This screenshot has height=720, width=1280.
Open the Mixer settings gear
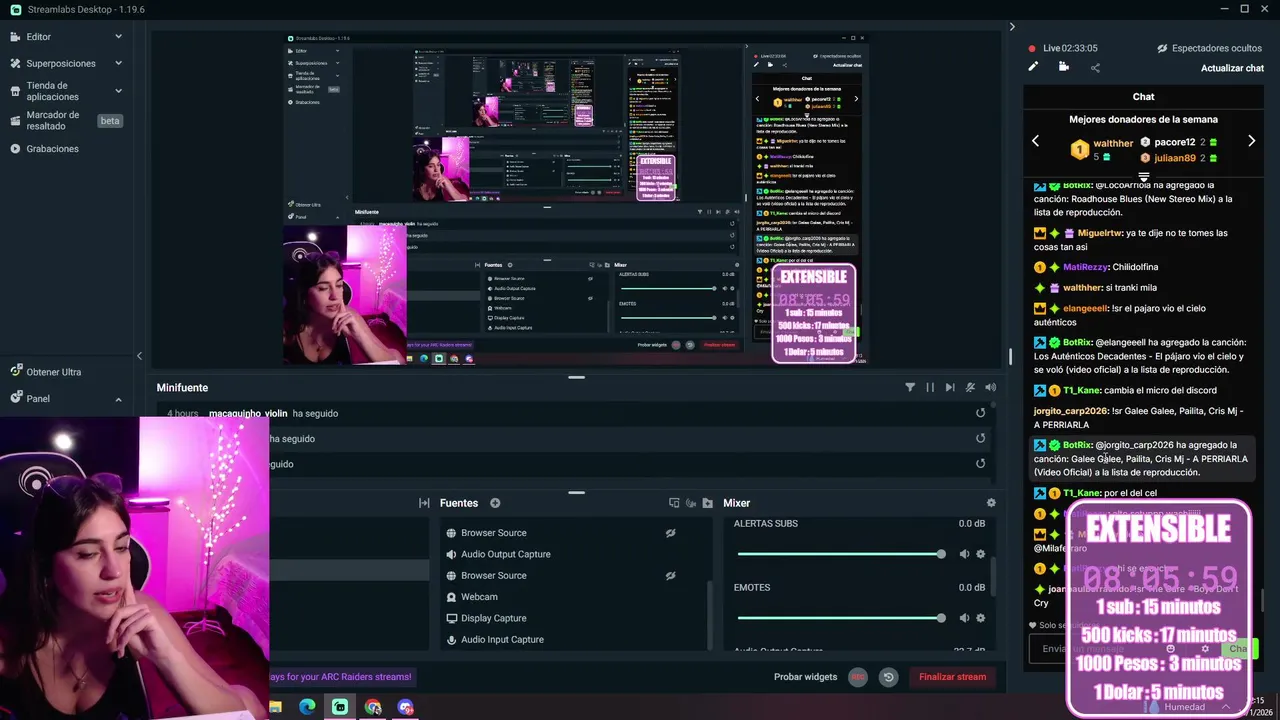click(991, 503)
